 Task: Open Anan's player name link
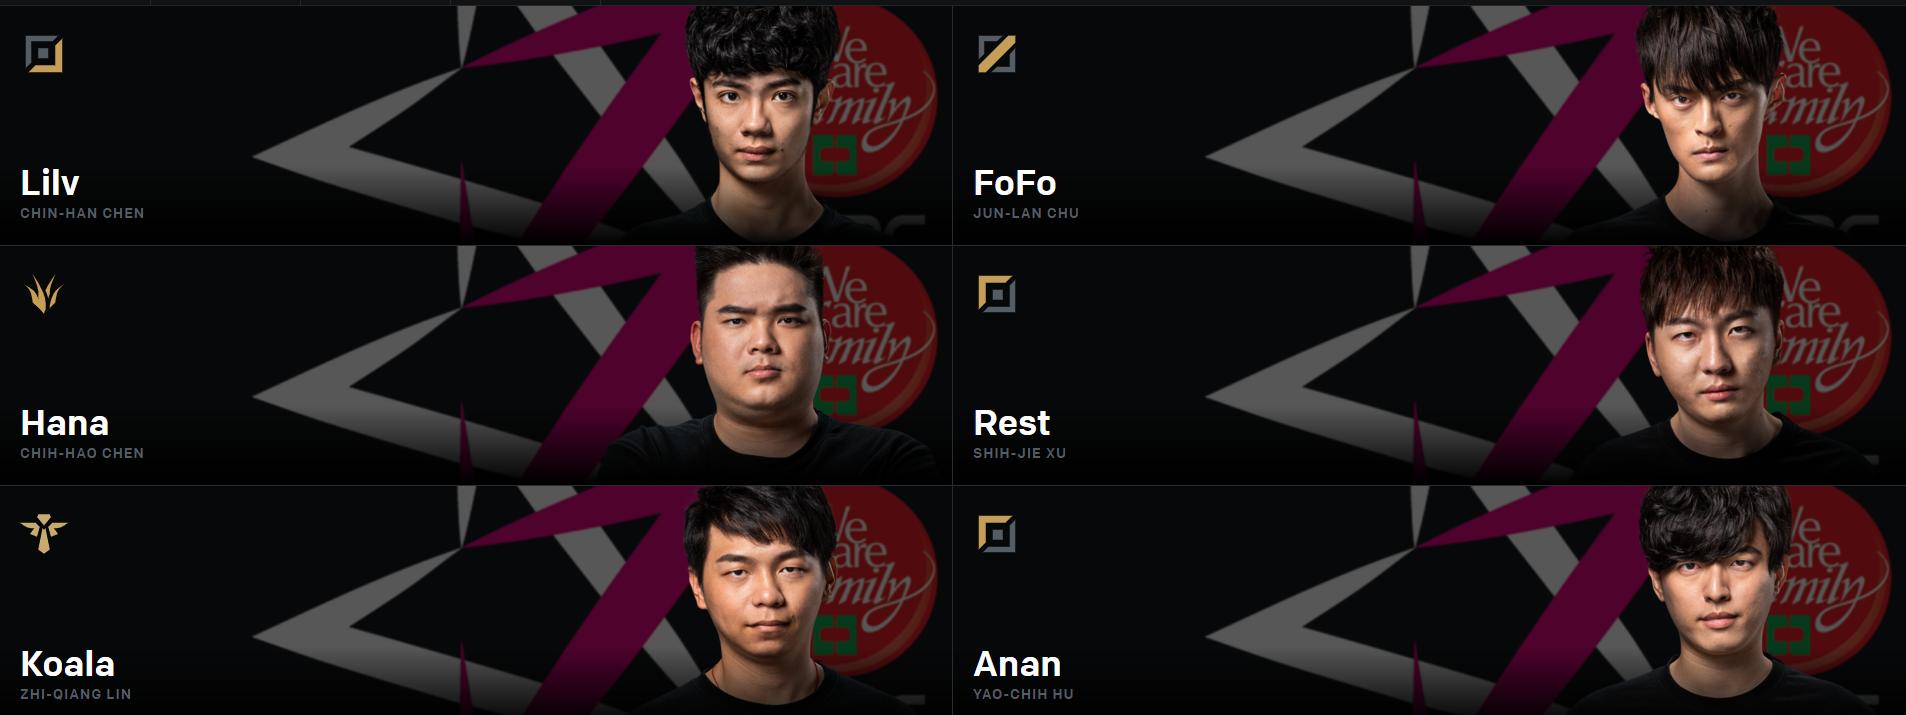pos(1017,664)
